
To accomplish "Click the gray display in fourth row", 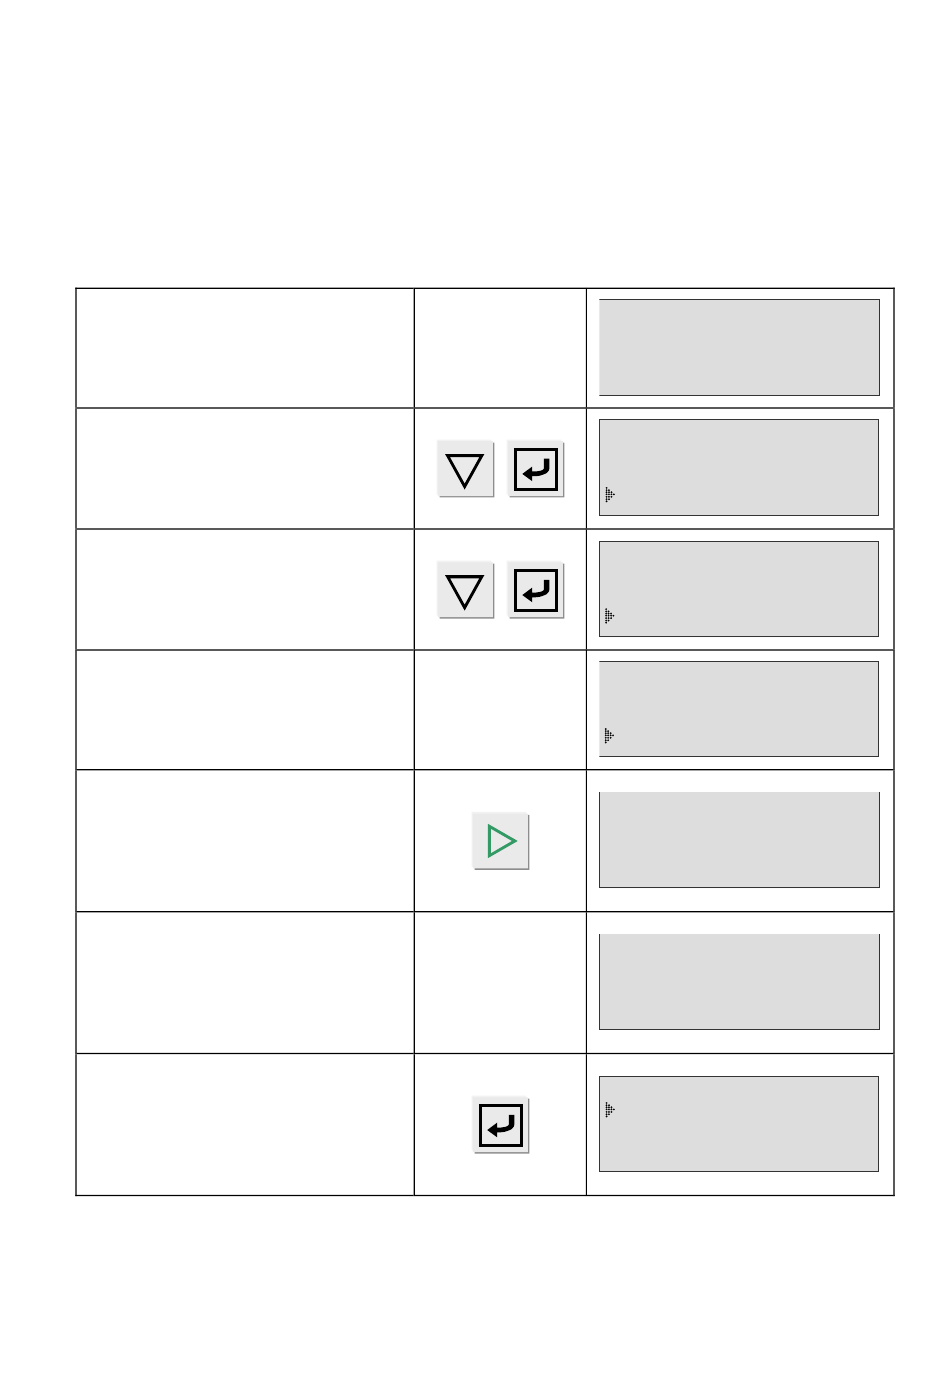I will pos(739,709).
